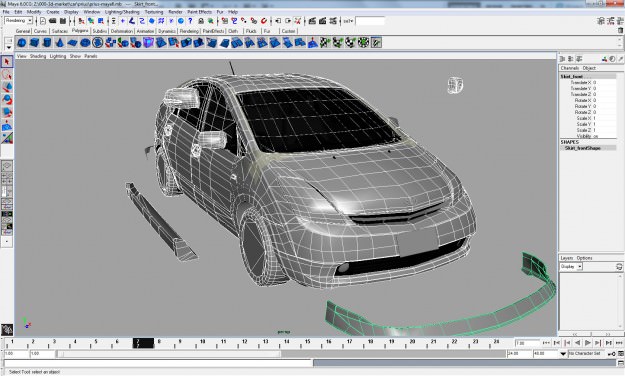Select the arrow Select tool in the toolbox

pos(7,61)
